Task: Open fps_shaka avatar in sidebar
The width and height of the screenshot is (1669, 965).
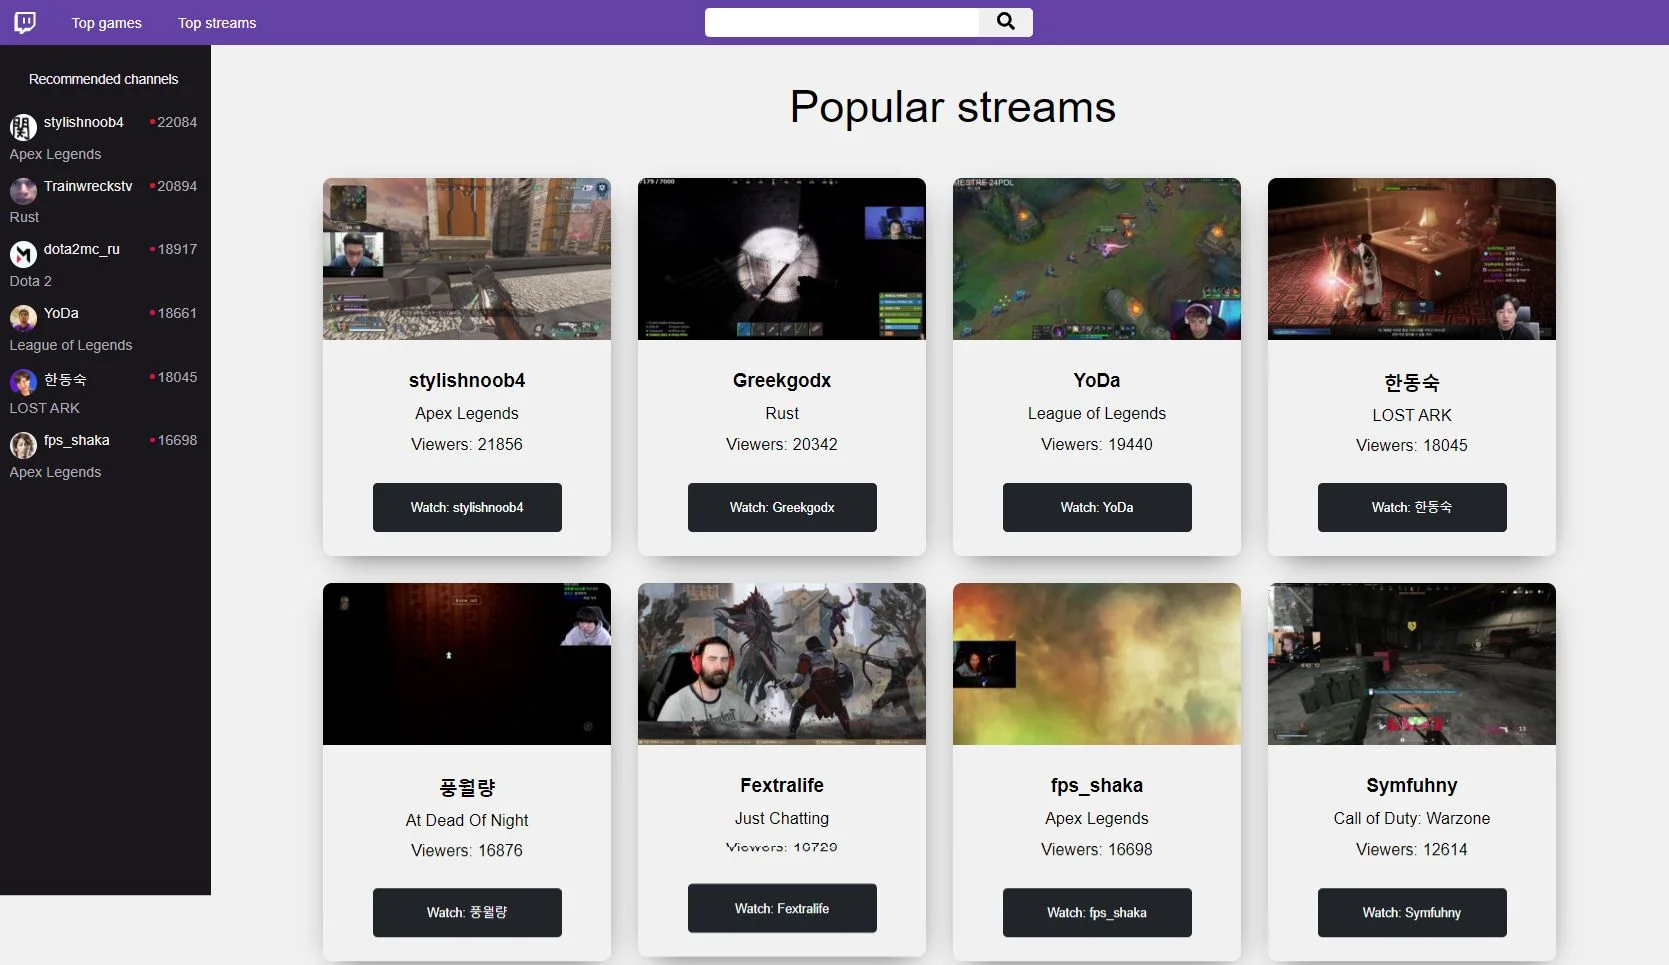Action: click(x=23, y=444)
